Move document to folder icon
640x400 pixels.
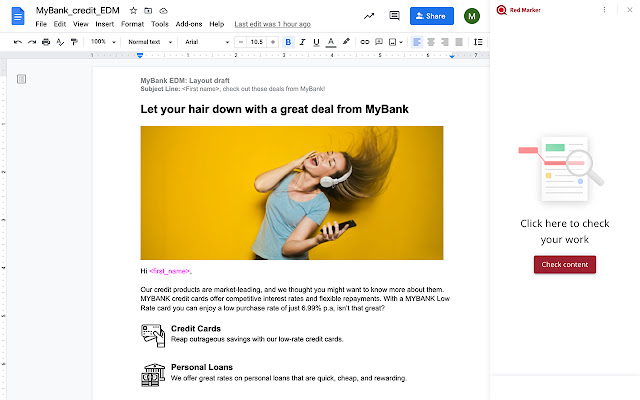148,11
